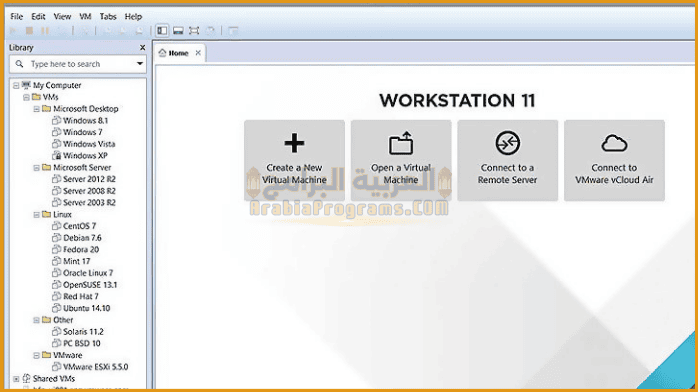
Task: Select the Microsoft Server folder label
Action: [x=82, y=168]
